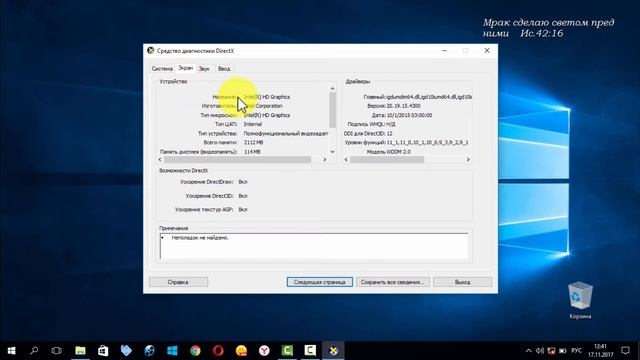
Task: Click 'DDI для Direct3D: 12' text
Action: tap(368, 133)
